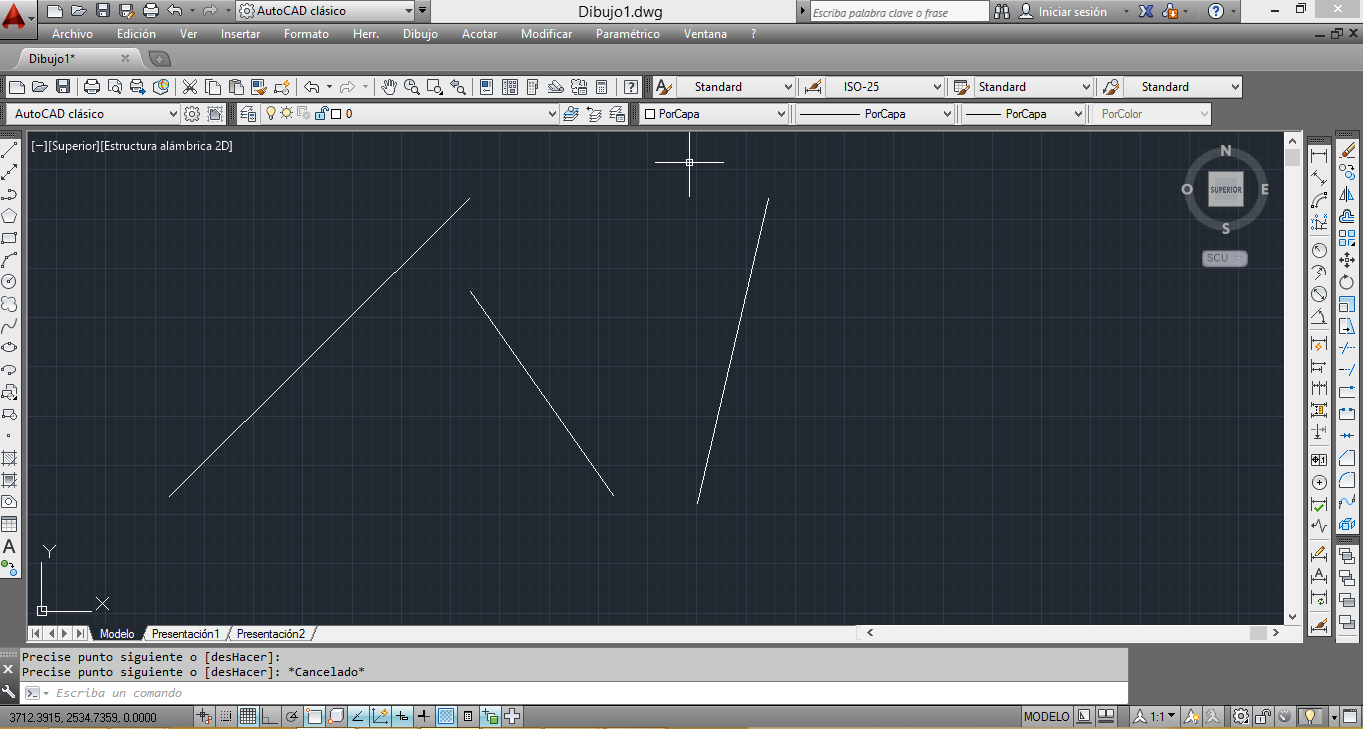The height and width of the screenshot is (729, 1363).
Task: Activate the Pan realtime hand tool
Action: click(x=388, y=87)
